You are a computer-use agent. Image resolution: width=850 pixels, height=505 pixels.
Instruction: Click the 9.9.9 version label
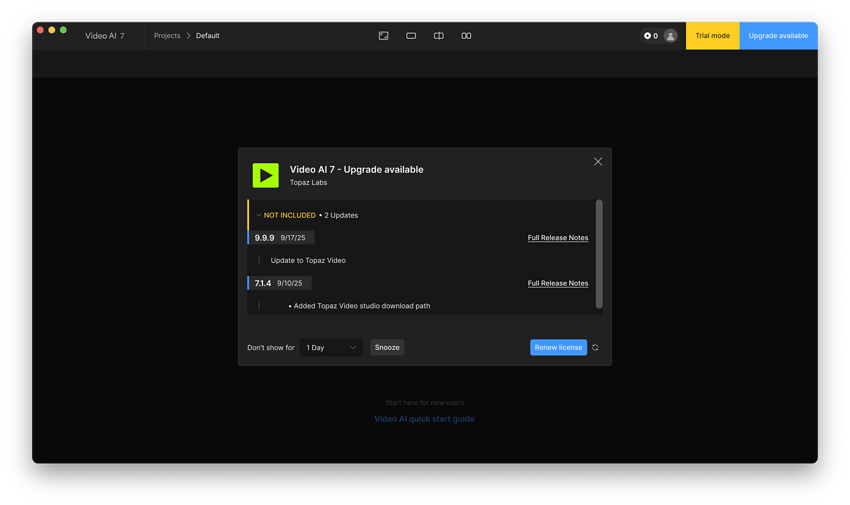pos(265,238)
